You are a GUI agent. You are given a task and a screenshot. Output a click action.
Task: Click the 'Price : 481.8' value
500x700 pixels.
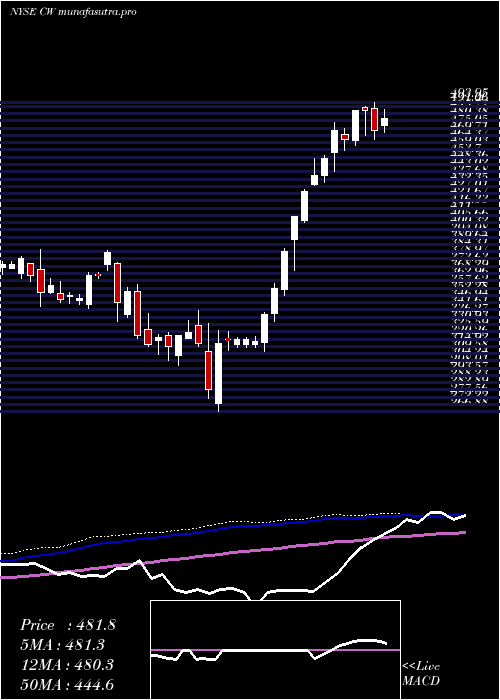pyautogui.click(x=68, y=625)
